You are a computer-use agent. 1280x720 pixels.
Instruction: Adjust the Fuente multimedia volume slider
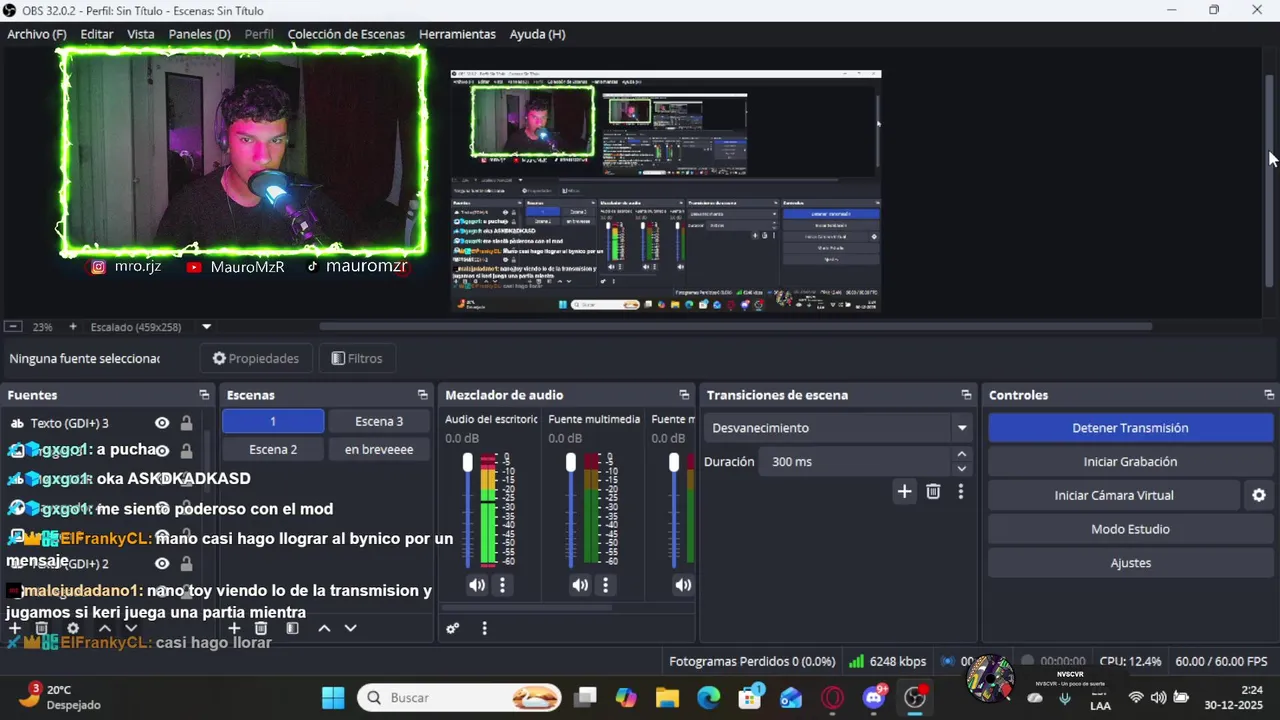571,510
